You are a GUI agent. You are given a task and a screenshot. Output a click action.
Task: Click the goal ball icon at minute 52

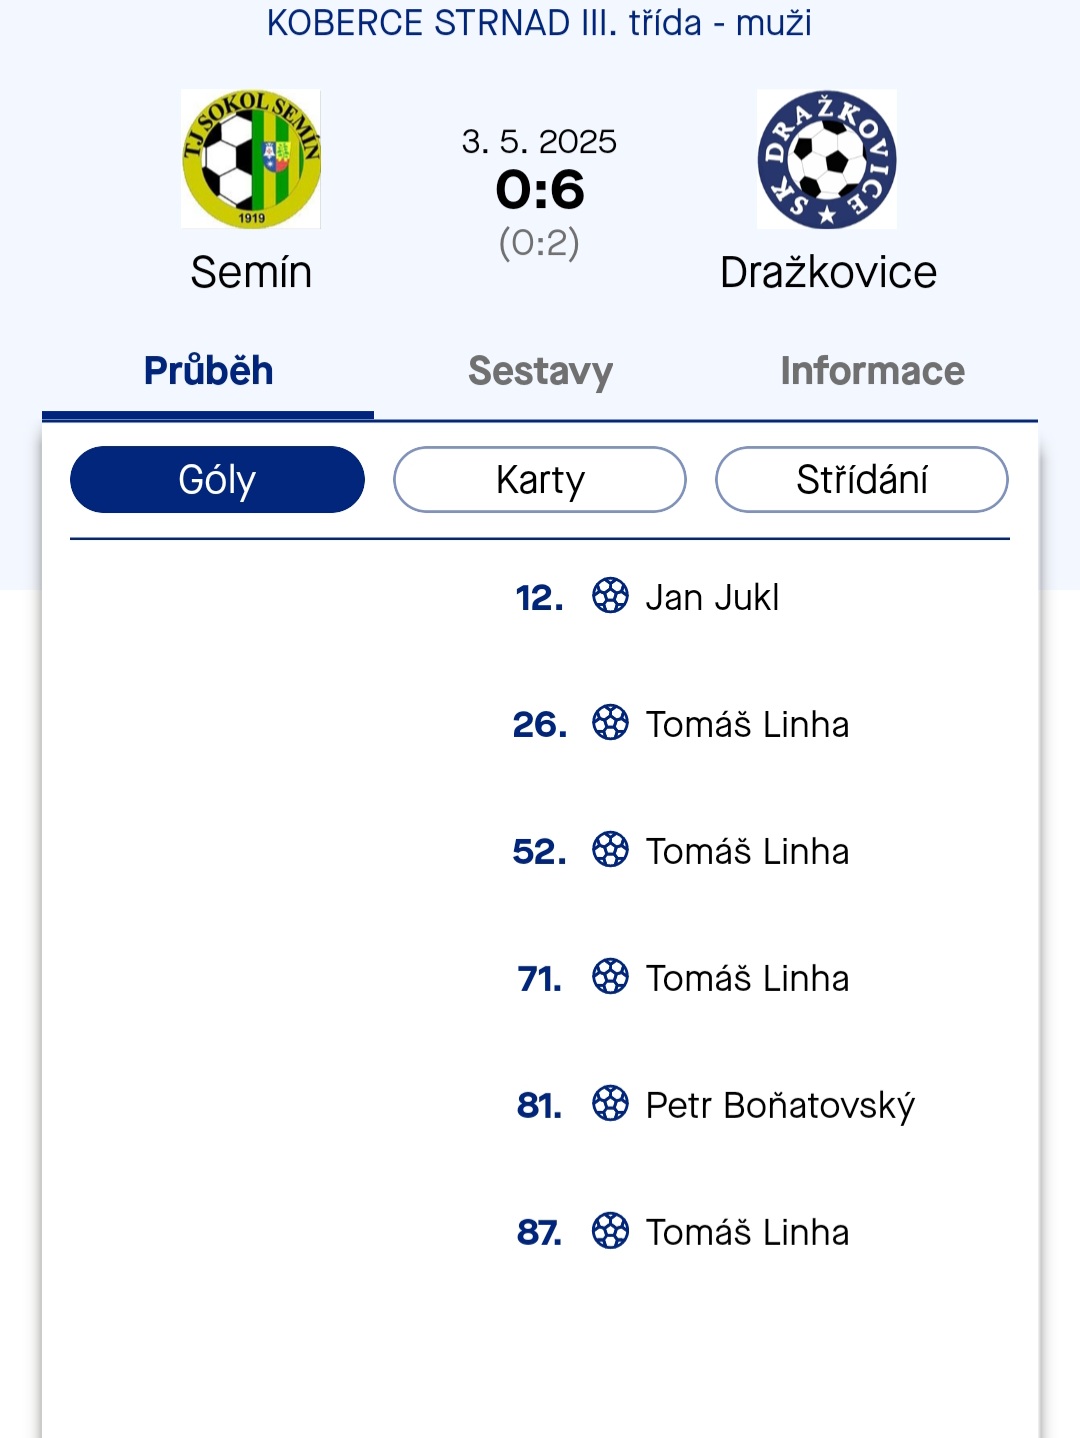[x=610, y=849]
